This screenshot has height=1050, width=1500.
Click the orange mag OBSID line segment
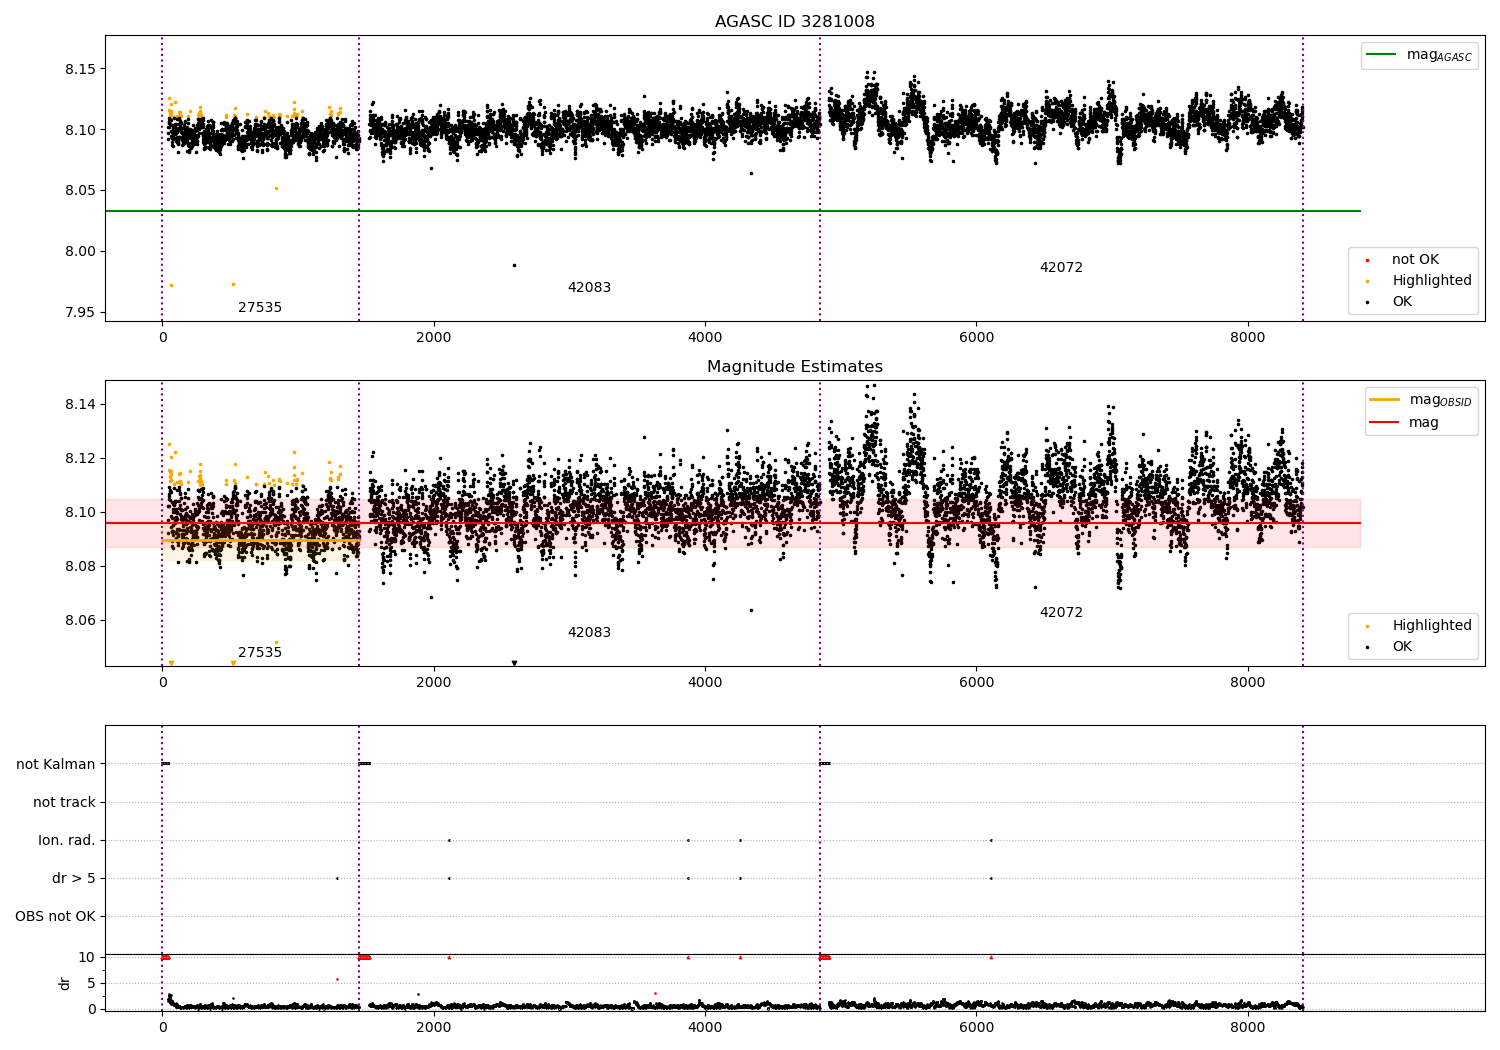pos(260,540)
